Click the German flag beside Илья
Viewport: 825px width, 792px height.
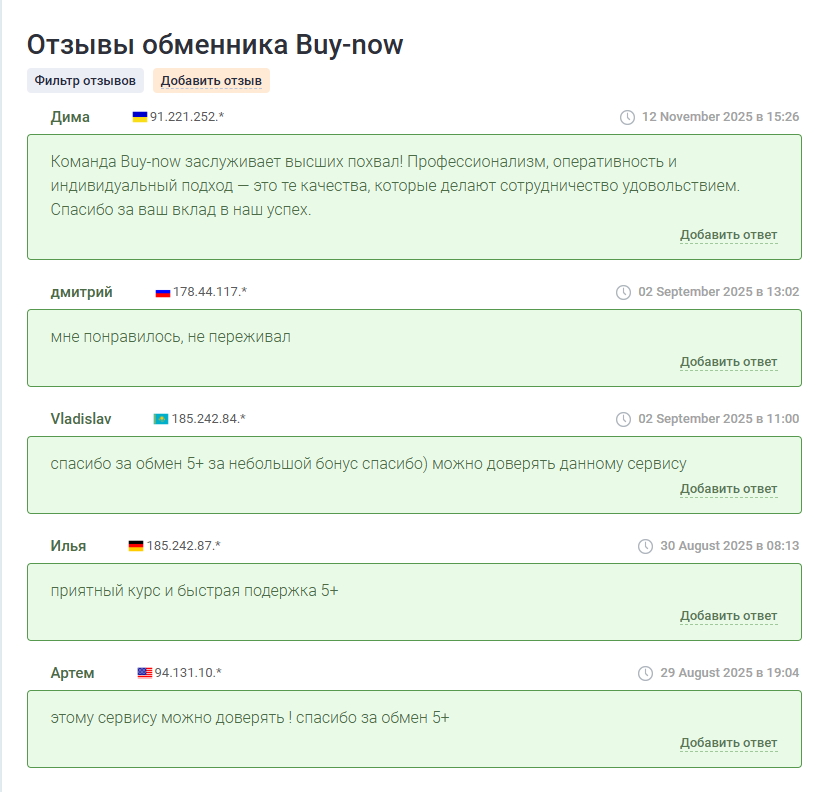[136, 546]
